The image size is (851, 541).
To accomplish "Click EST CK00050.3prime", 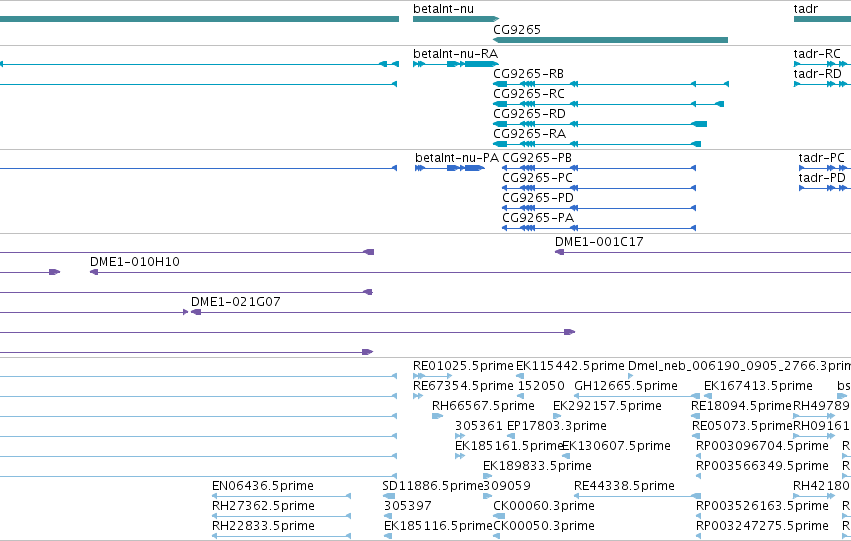I will 496,536.
